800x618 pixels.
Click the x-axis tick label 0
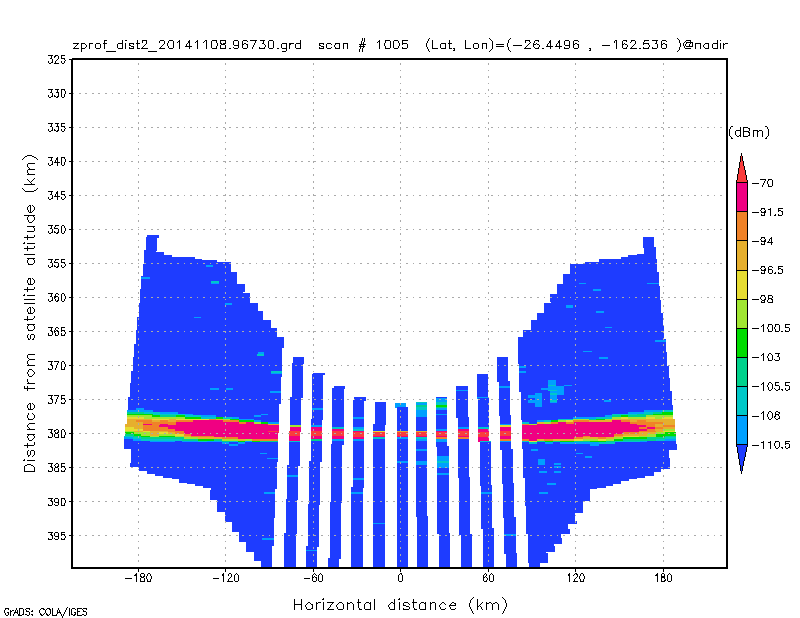[x=401, y=578]
